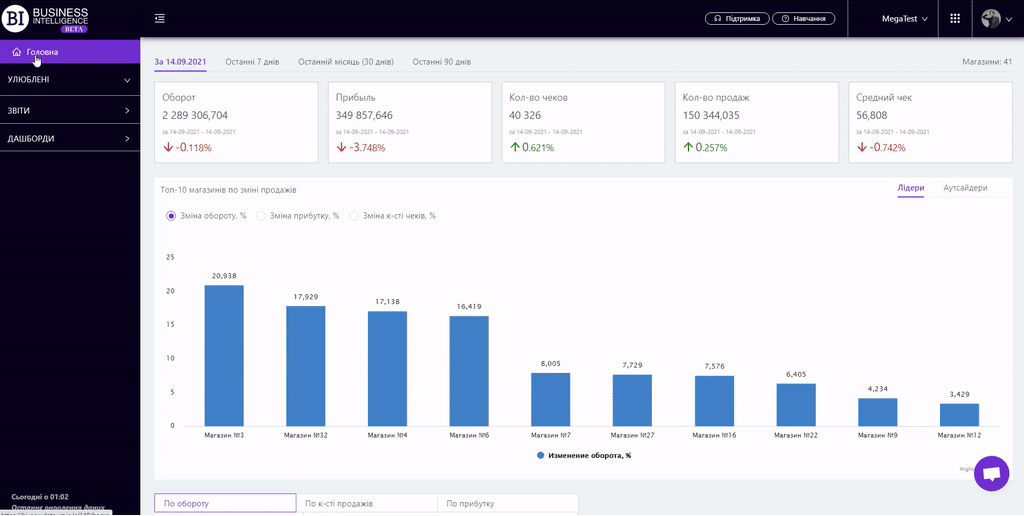This screenshot has width=1024, height=516.
Task: Switch to the Останні 7 днів tab
Action: click(x=251, y=62)
